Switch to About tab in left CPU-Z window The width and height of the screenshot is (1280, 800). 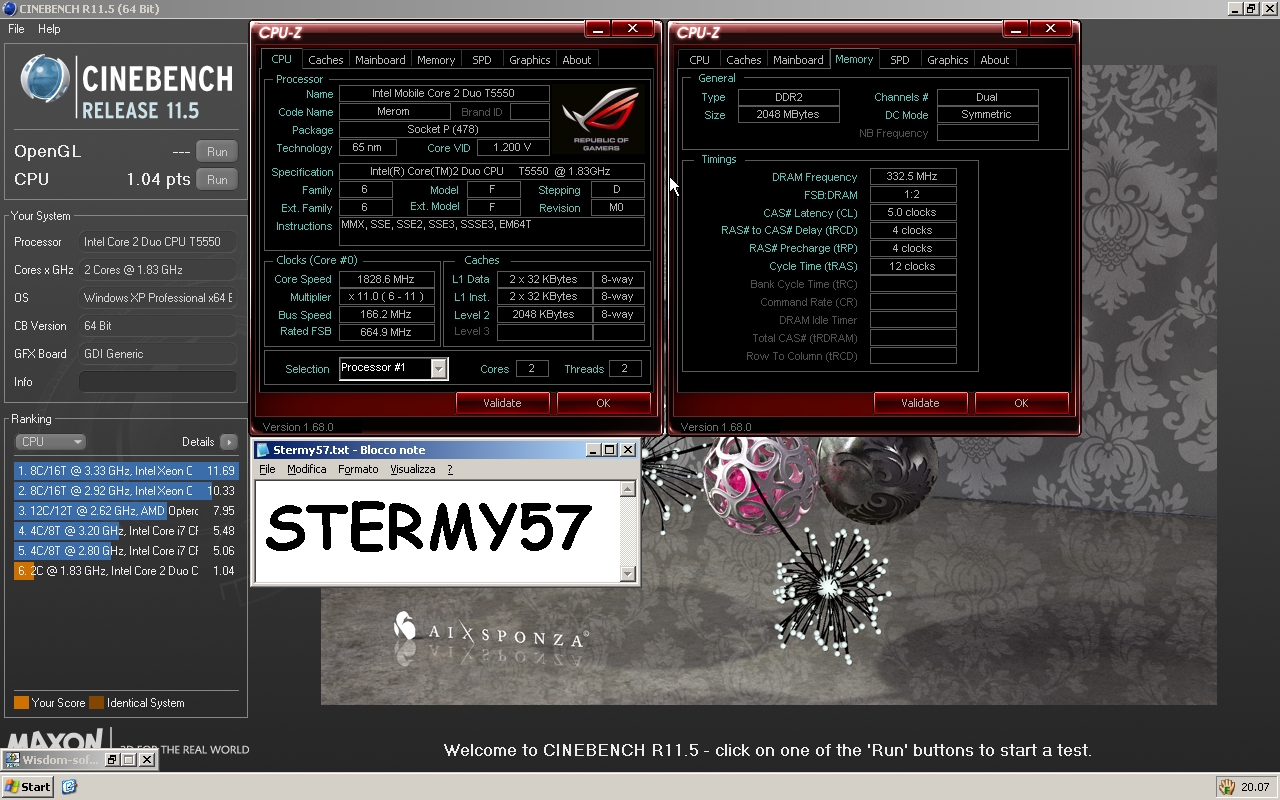tap(577, 60)
